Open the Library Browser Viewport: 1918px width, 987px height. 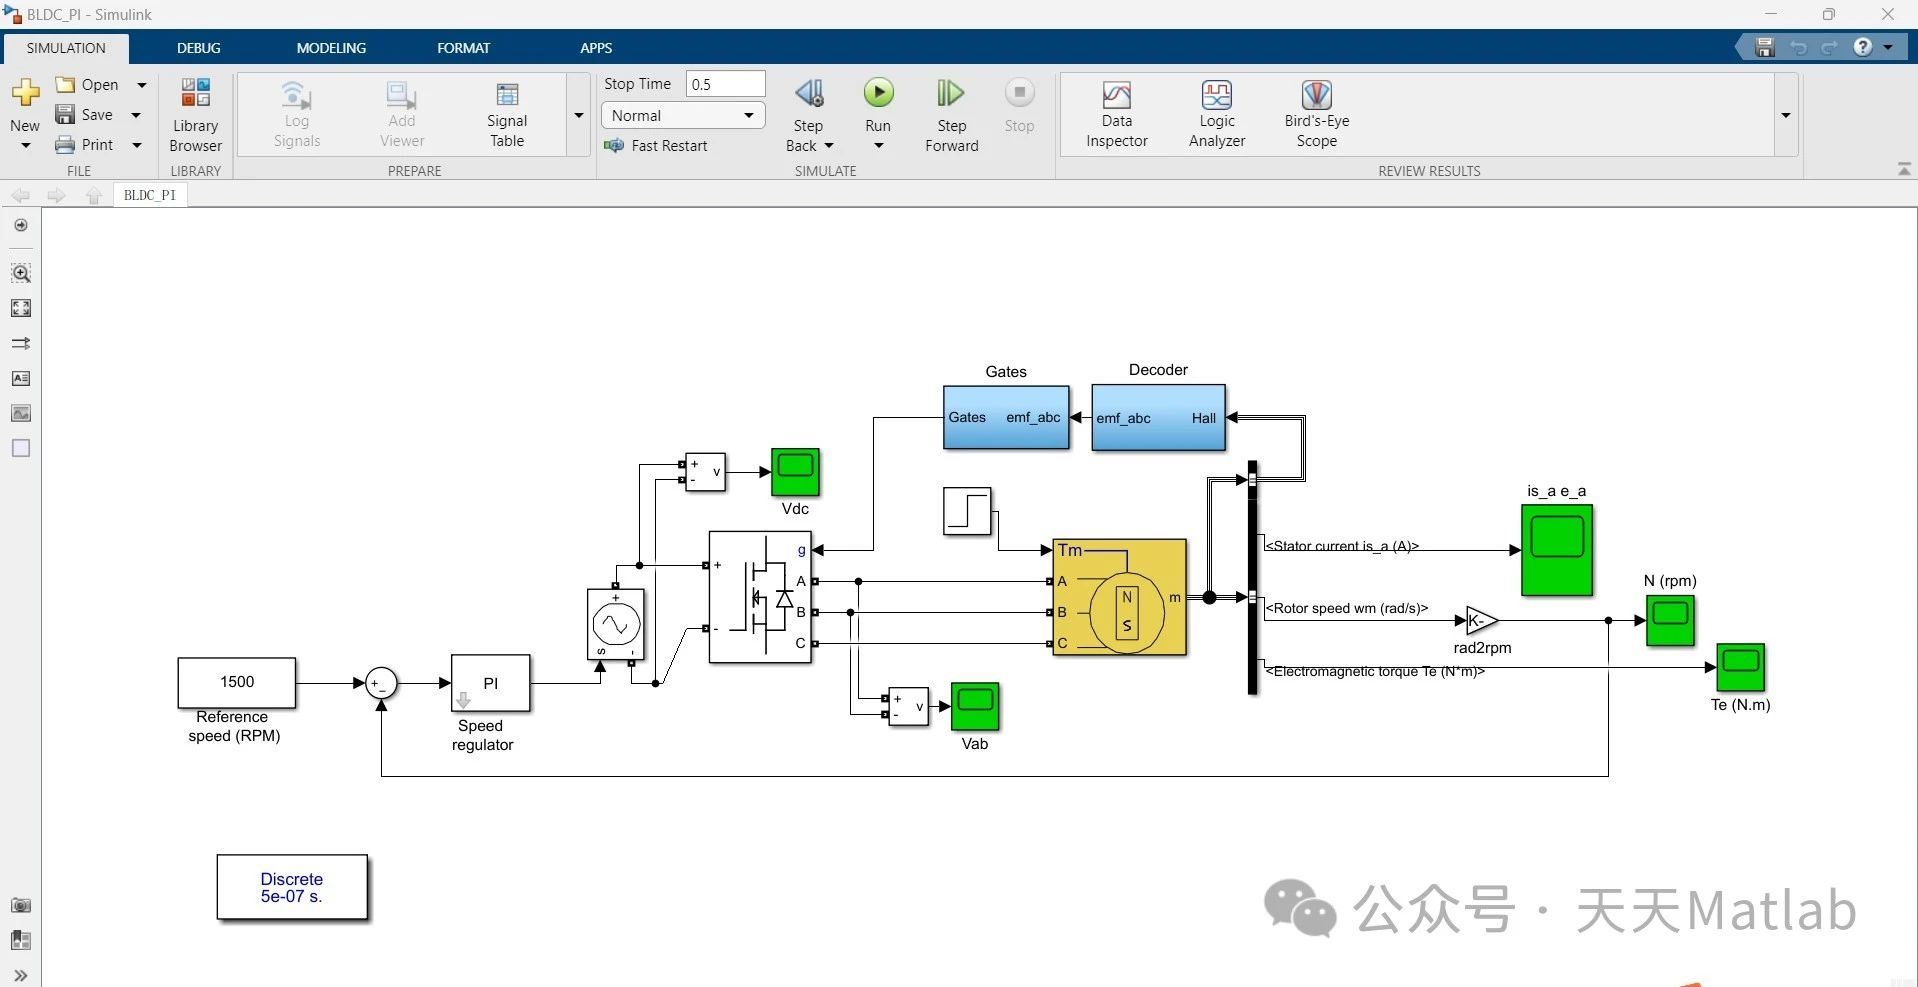194,112
